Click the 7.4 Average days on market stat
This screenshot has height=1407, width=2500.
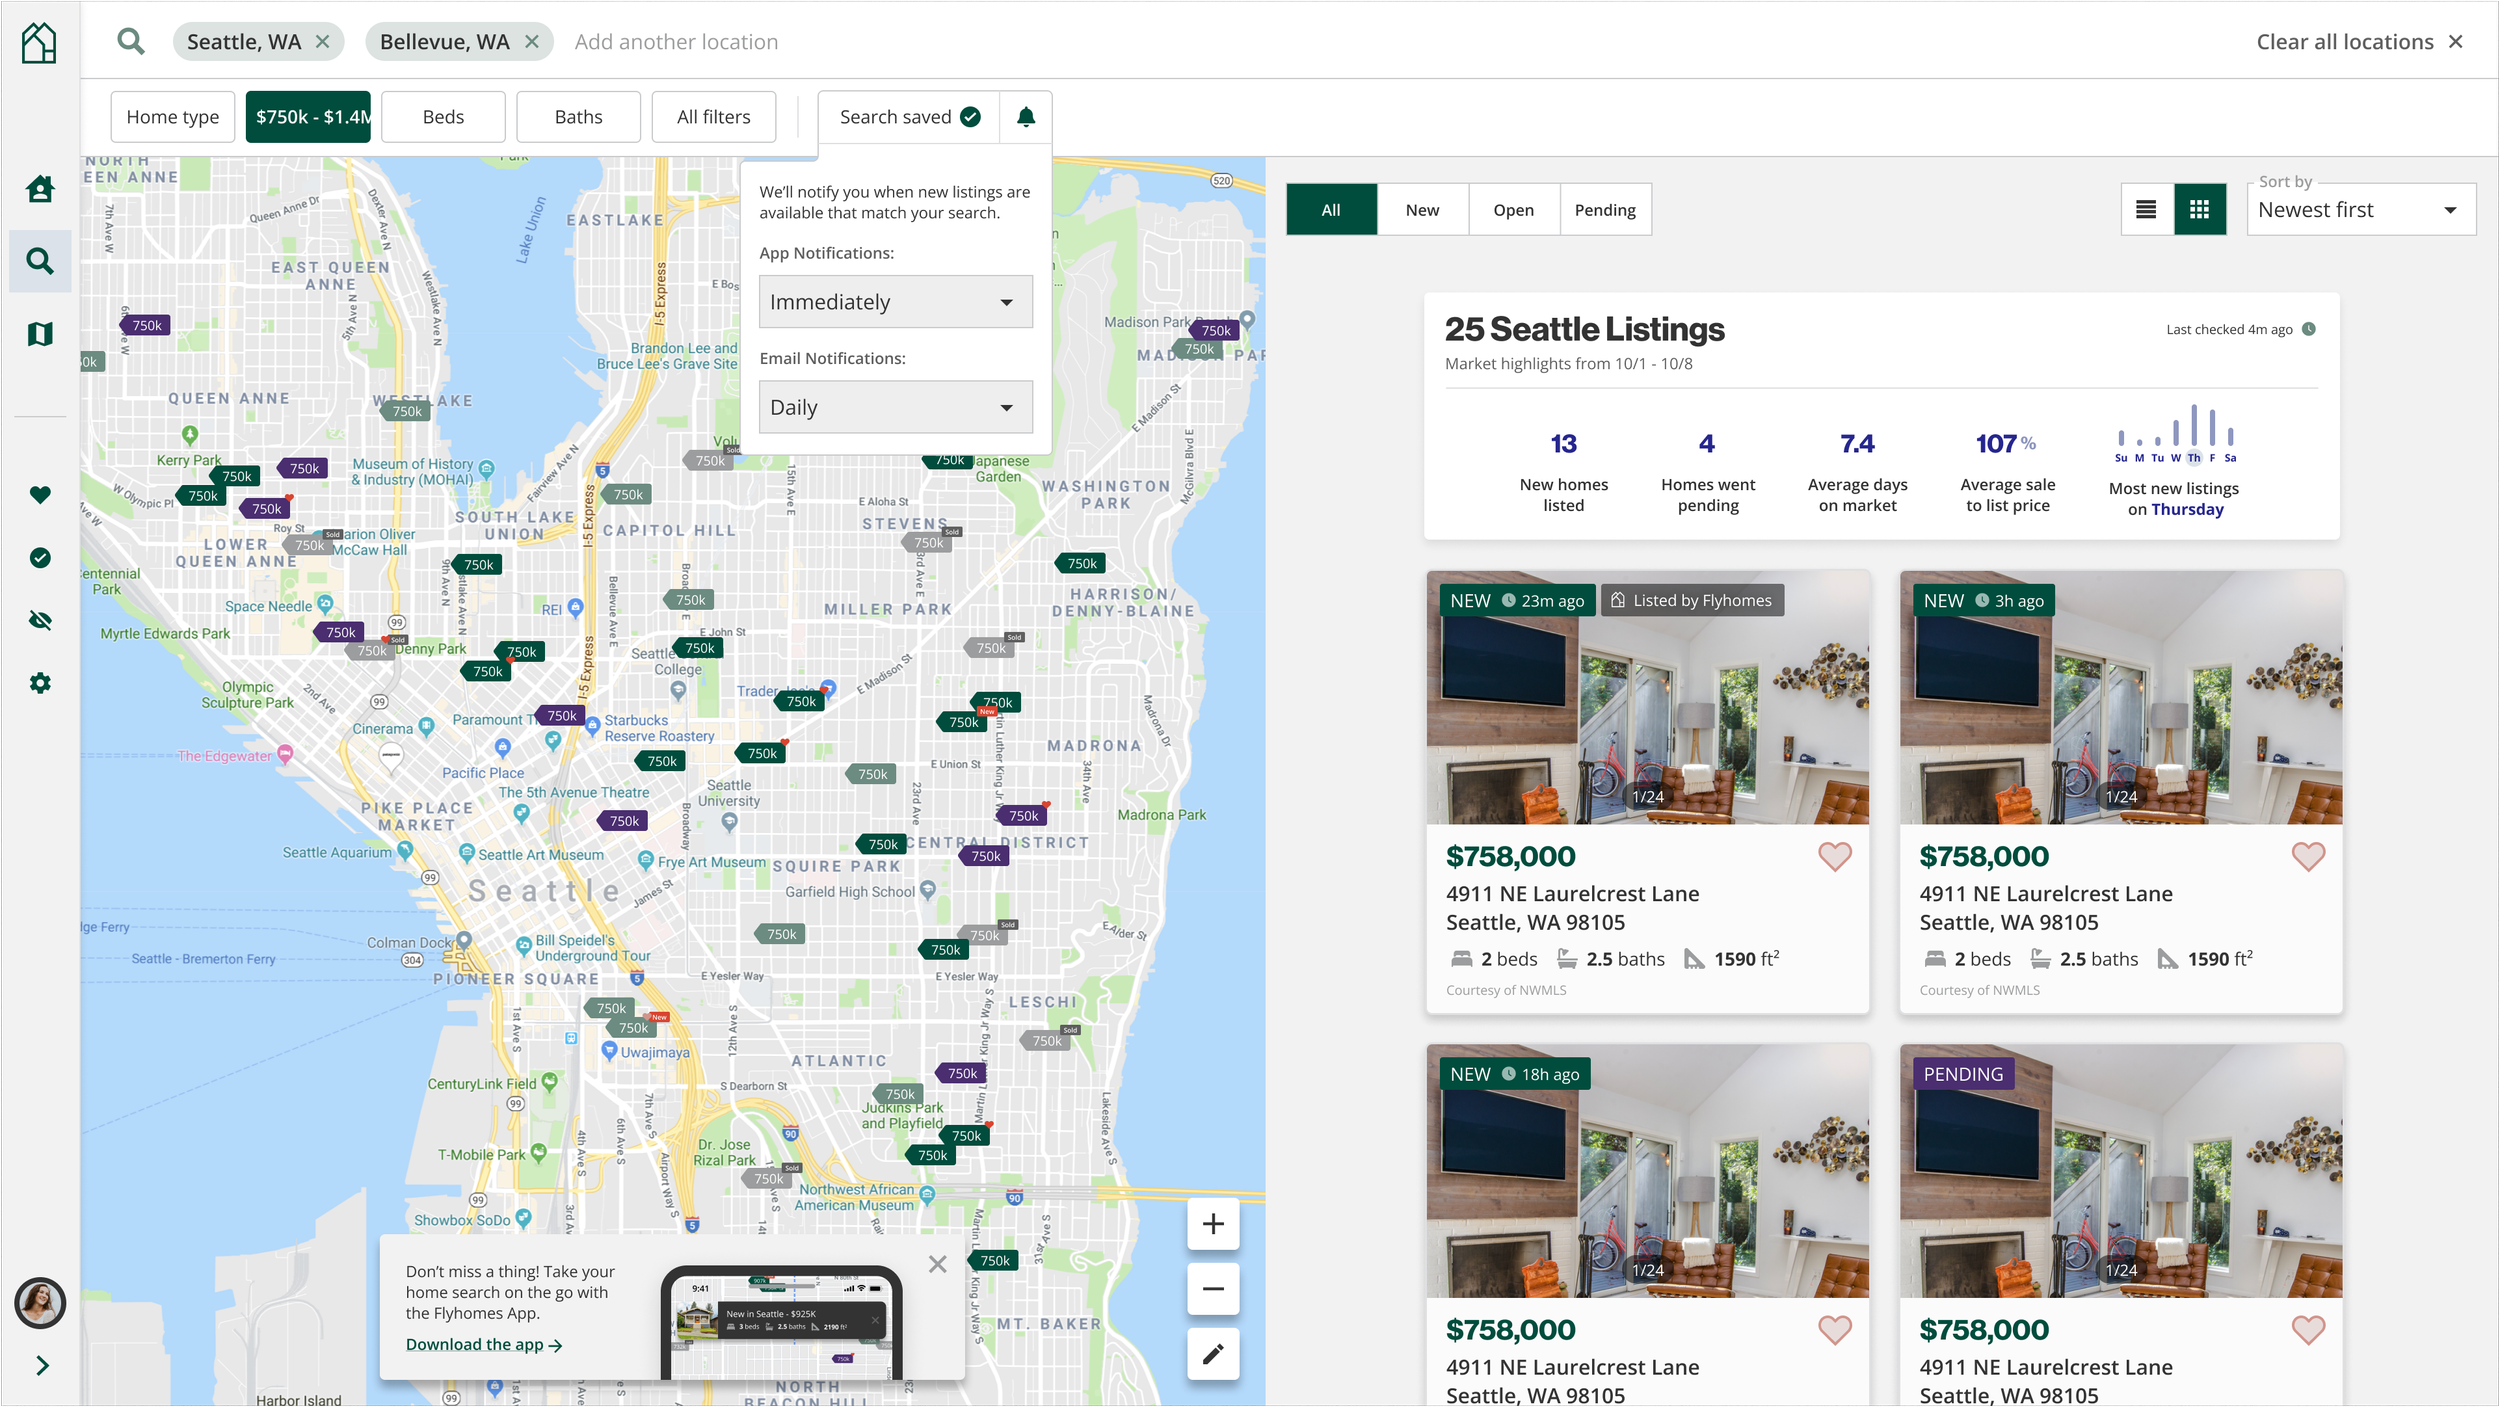coord(1857,472)
